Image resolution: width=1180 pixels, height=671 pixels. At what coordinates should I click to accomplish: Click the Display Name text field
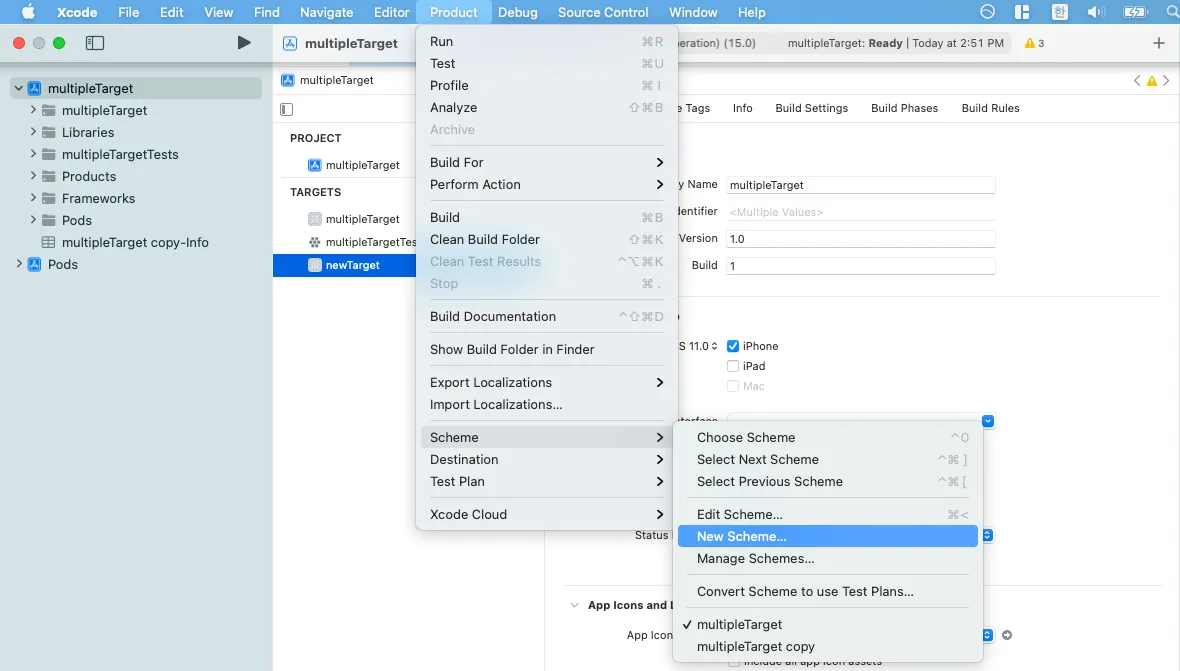(861, 185)
